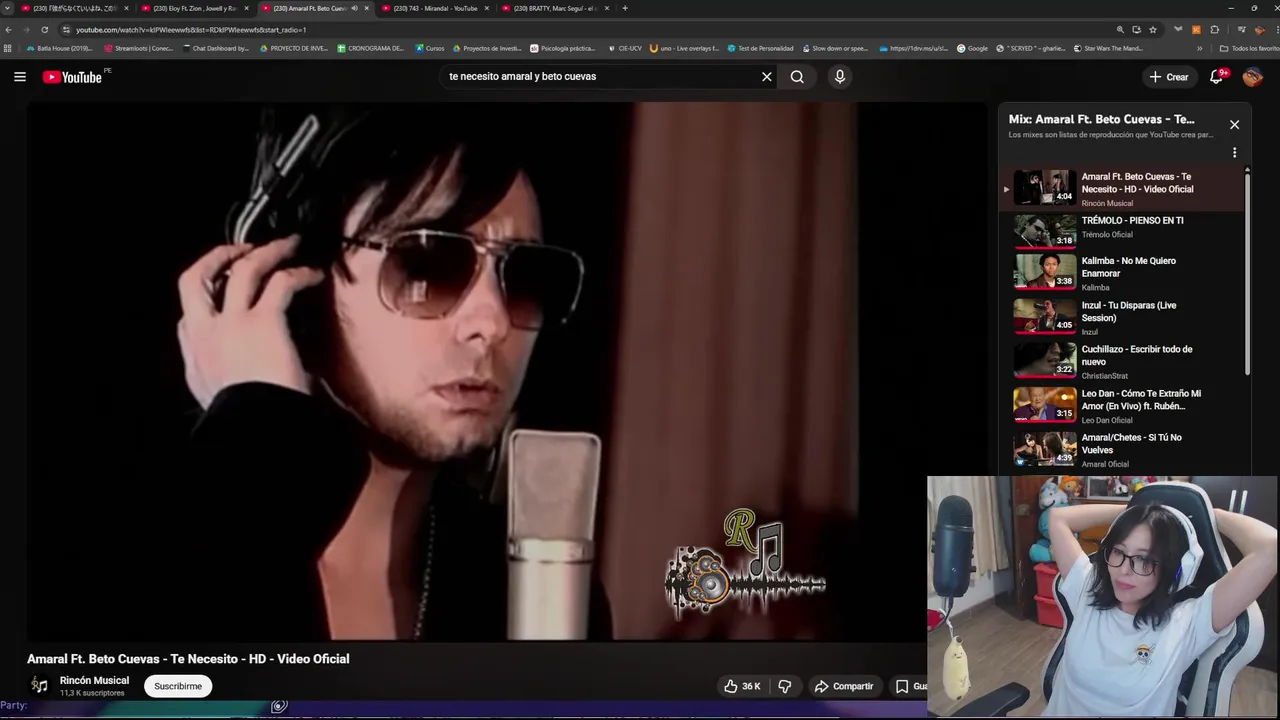Open the Chat Dashboard bookmark
The height and width of the screenshot is (720, 1280).
click(216, 48)
